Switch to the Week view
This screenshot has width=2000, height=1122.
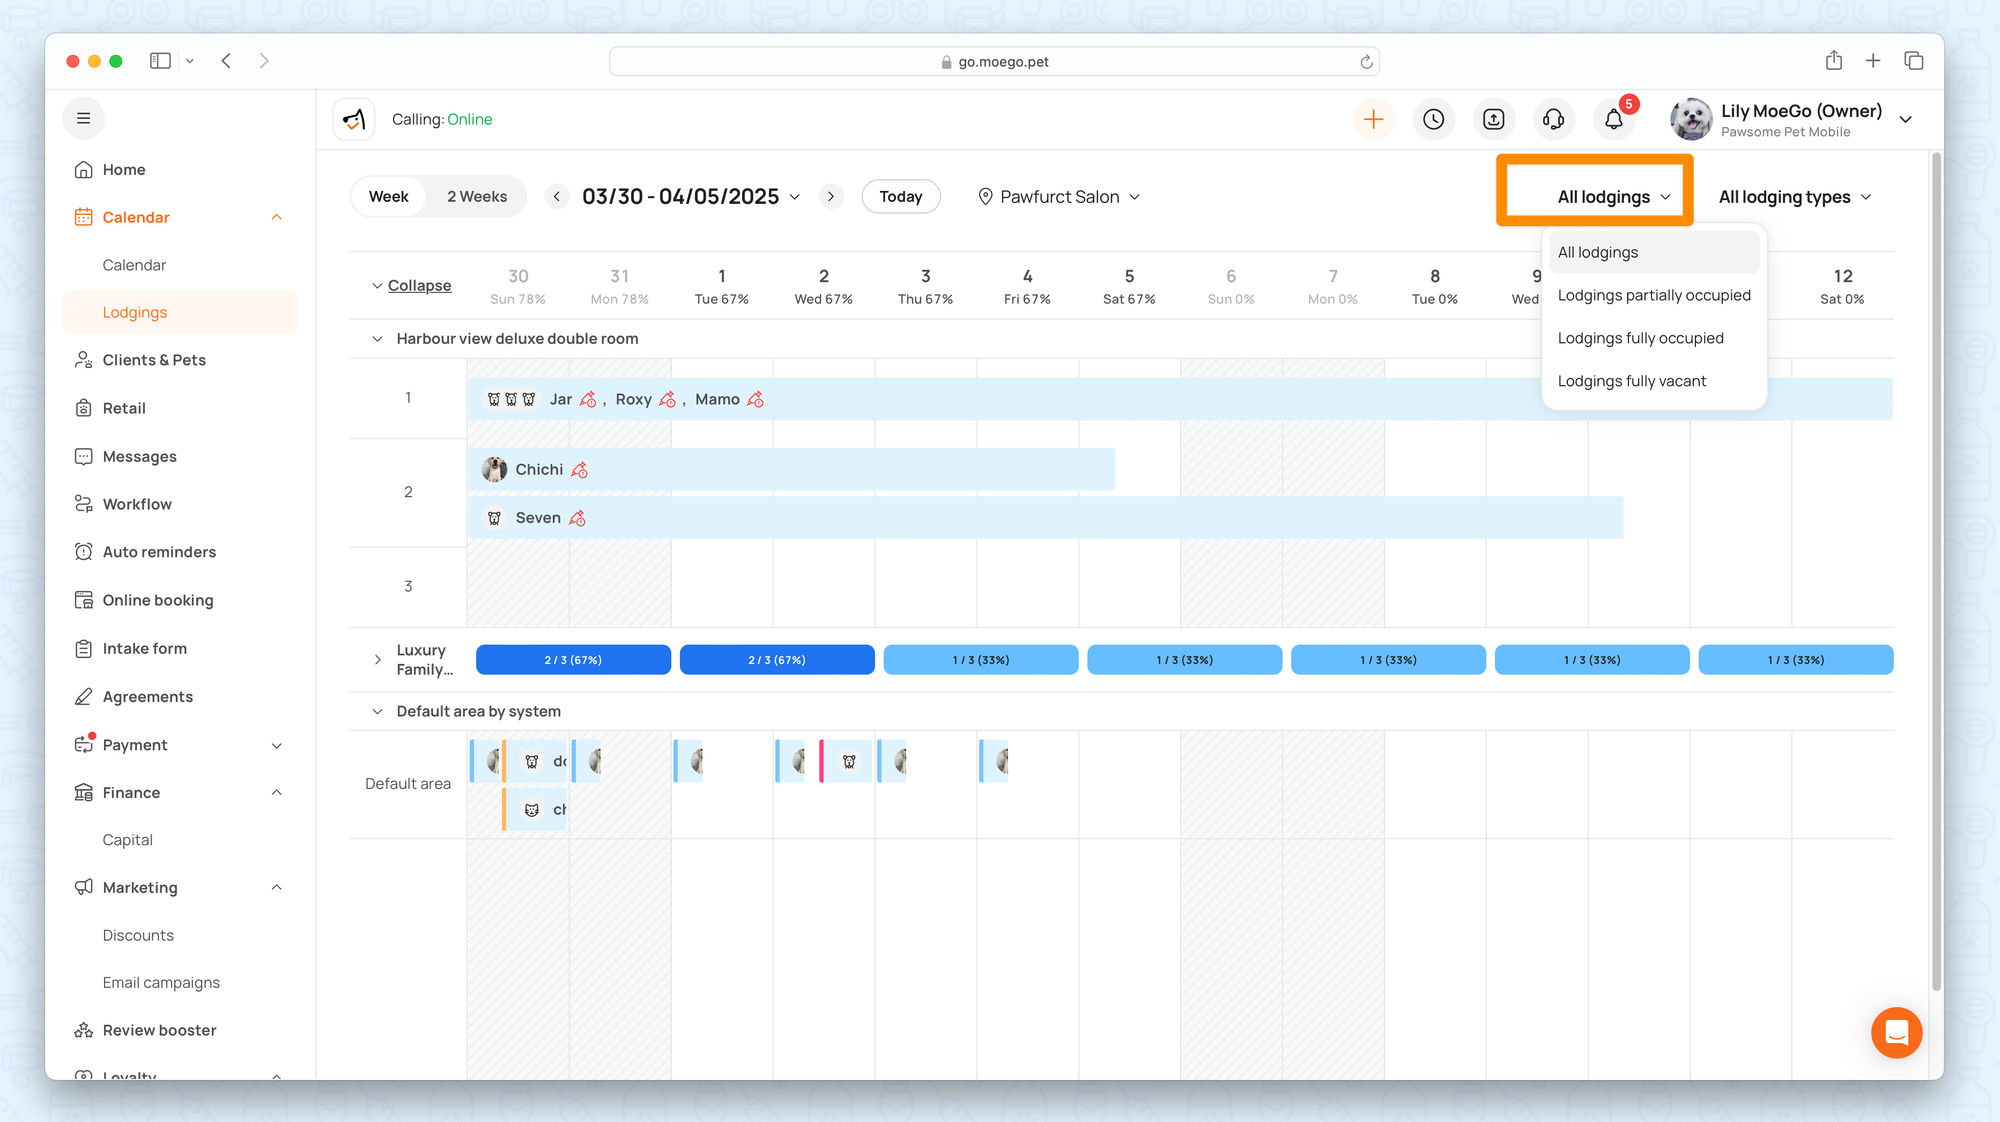(388, 197)
